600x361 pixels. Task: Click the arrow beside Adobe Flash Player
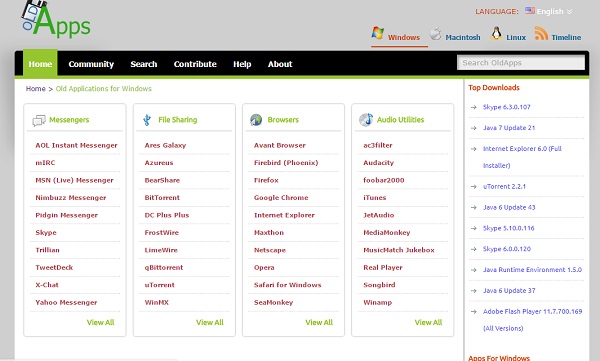[x=474, y=312]
